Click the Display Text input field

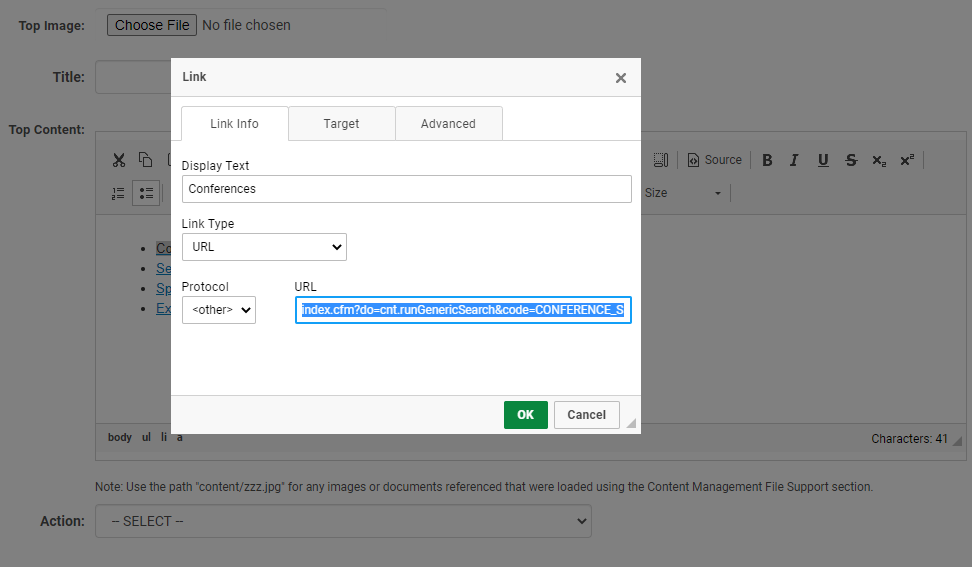tap(406, 189)
